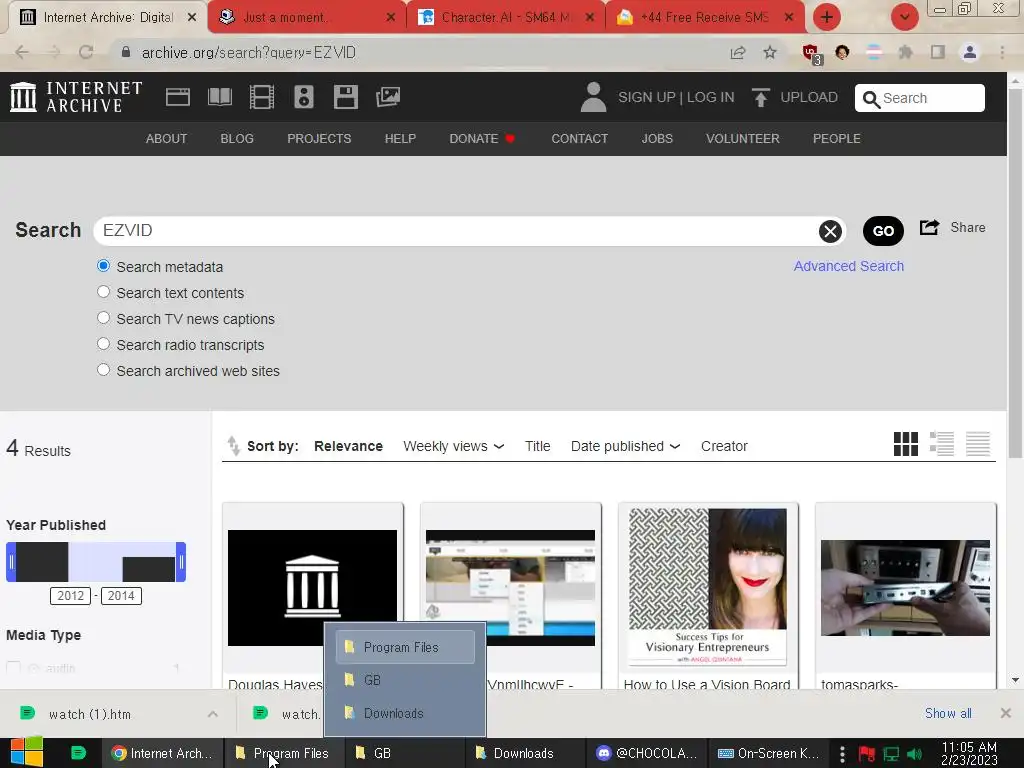This screenshot has height=768, width=1024.
Task: Open the Images icon in the header
Action: tap(388, 97)
